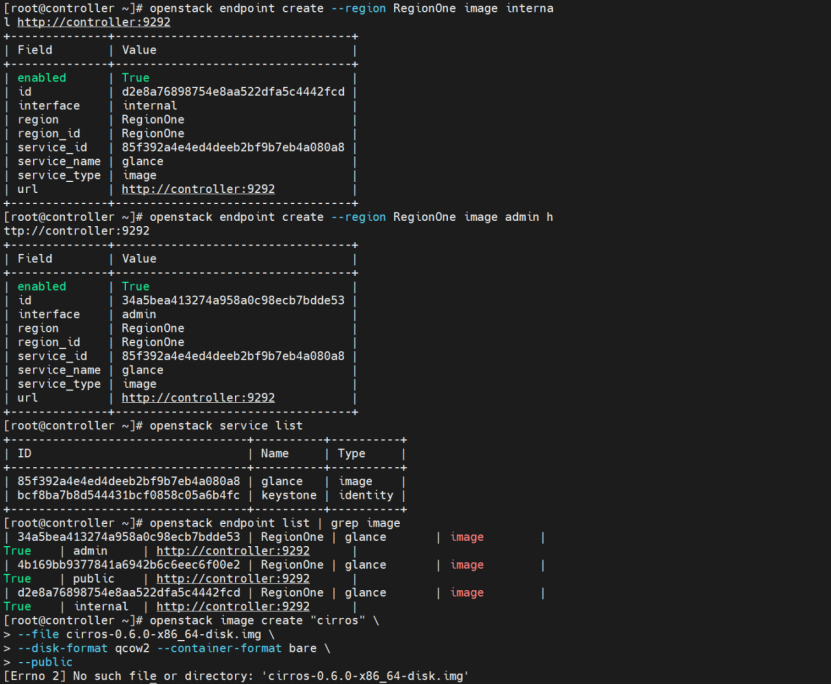The image size is (831, 685).
Task: Click the 'glance' name in the service list table
Action: coord(282,482)
